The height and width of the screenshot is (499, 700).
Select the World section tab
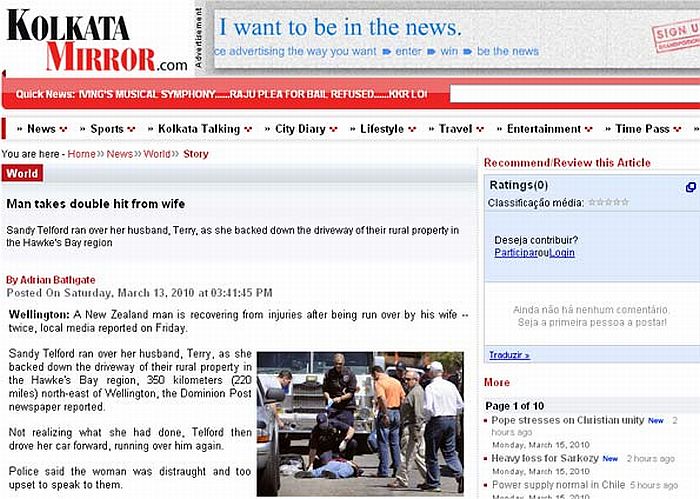pos(22,173)
